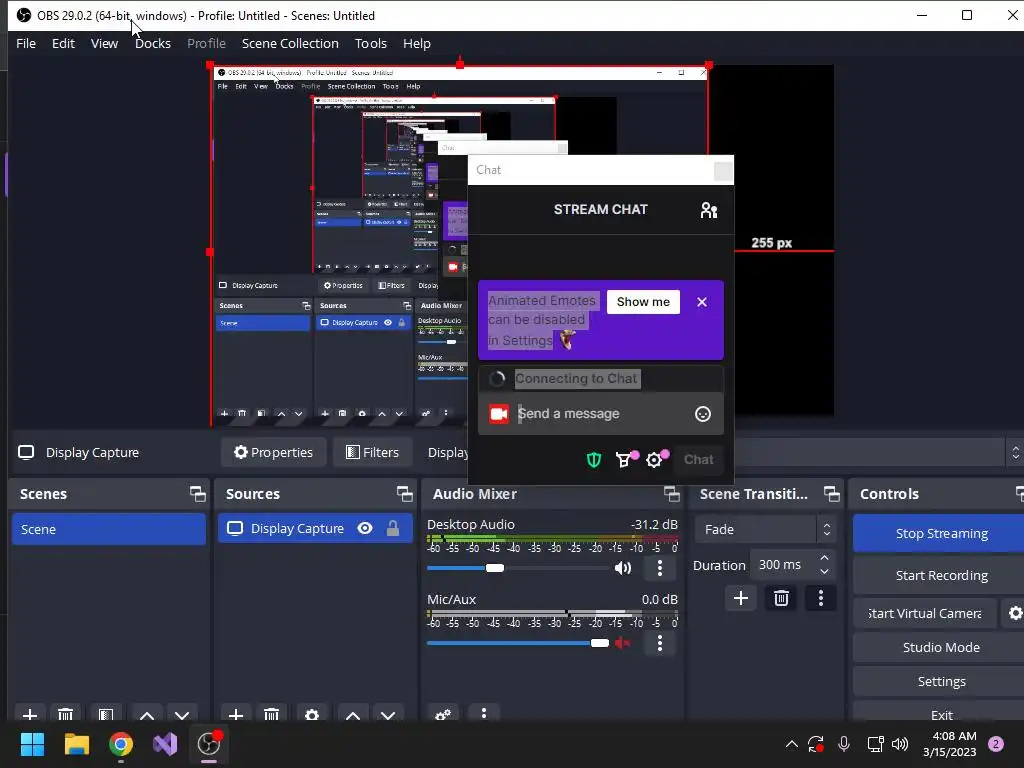1024x768 pixels.
Task: Toggle lock on Display Capture source
Action: 392,528
